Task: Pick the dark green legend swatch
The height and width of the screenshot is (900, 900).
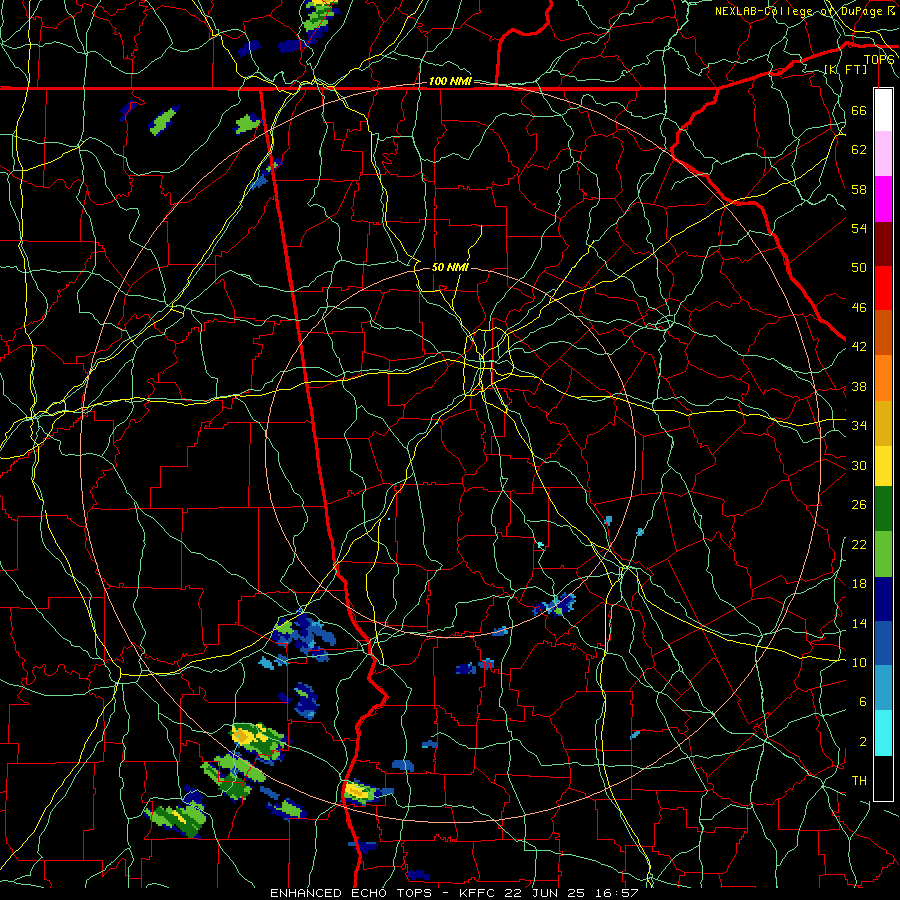Action: pyautogui.click(x=883, y=509)
